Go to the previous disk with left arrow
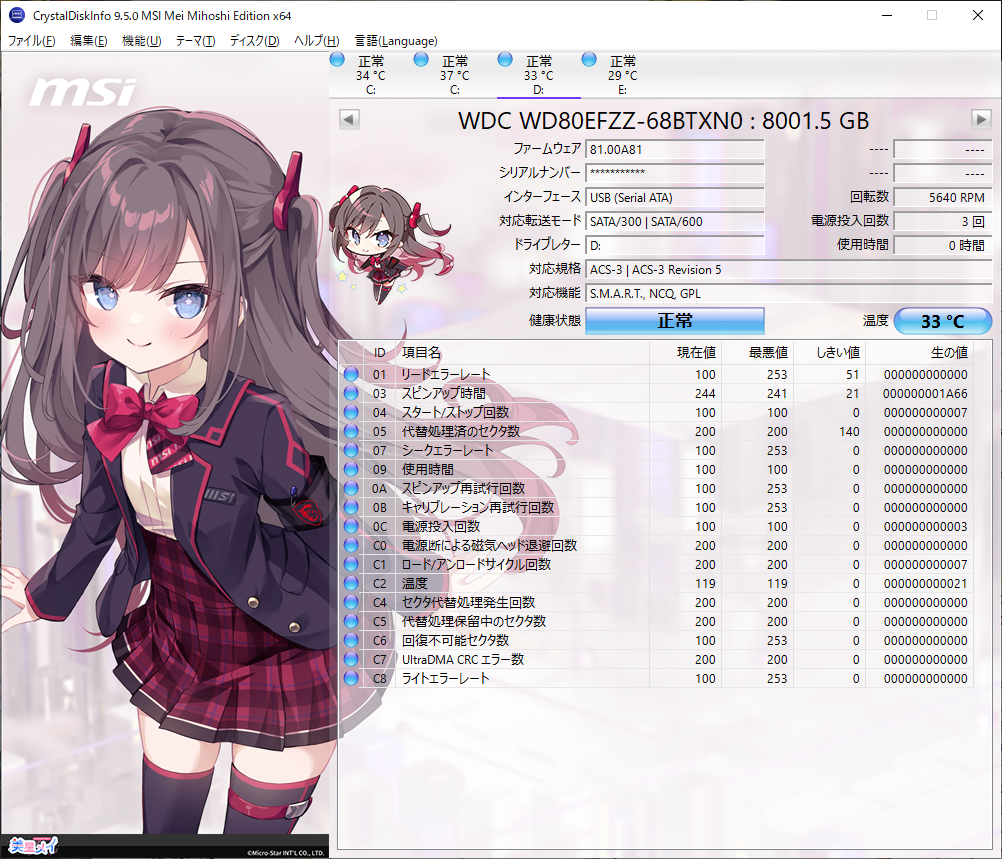 coord(349,120)
